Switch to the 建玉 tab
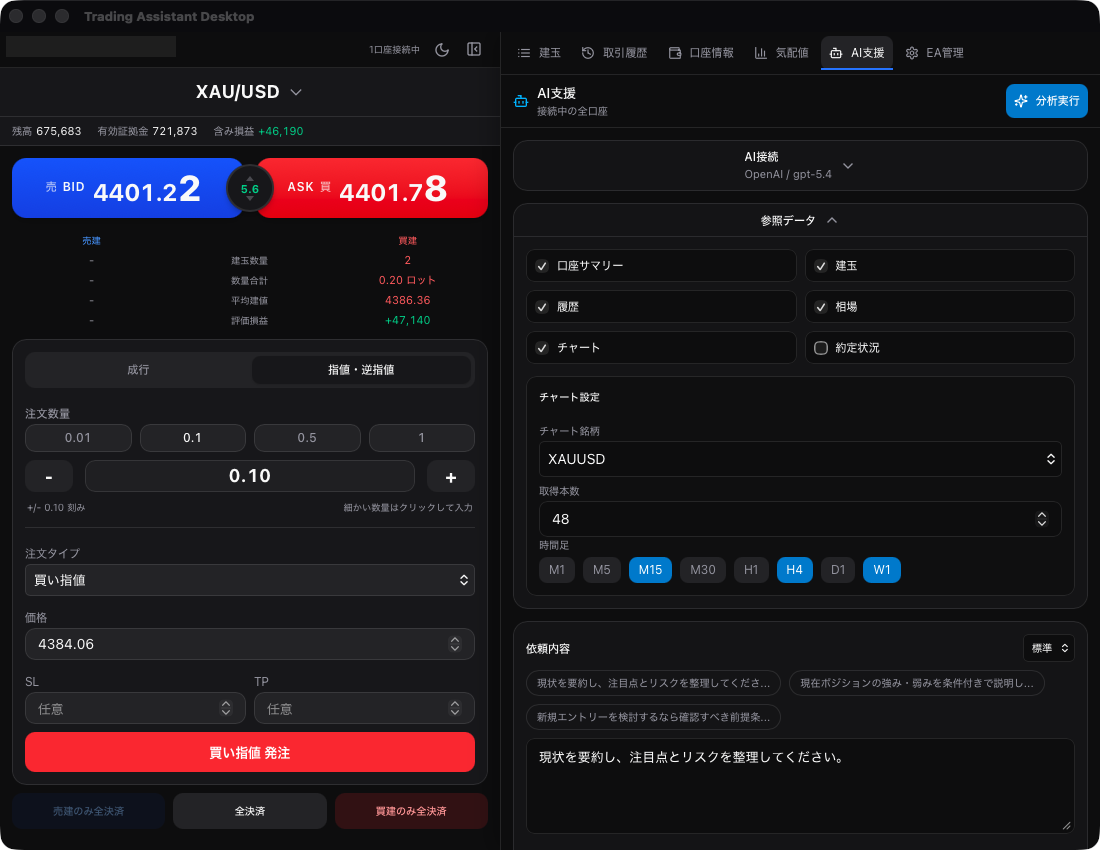Viewport: 1100px width, 850px height. pyautogui.click(x=539, y=53)
